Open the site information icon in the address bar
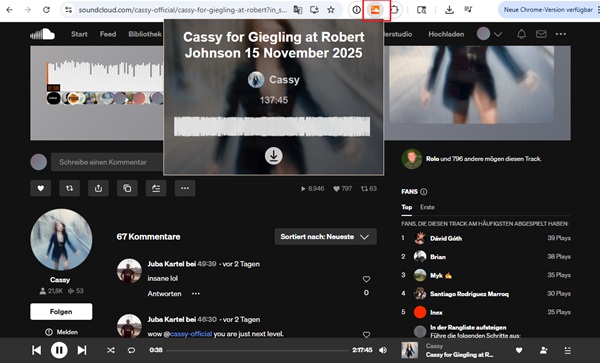The image size is (600, 363). click(68, 10)
